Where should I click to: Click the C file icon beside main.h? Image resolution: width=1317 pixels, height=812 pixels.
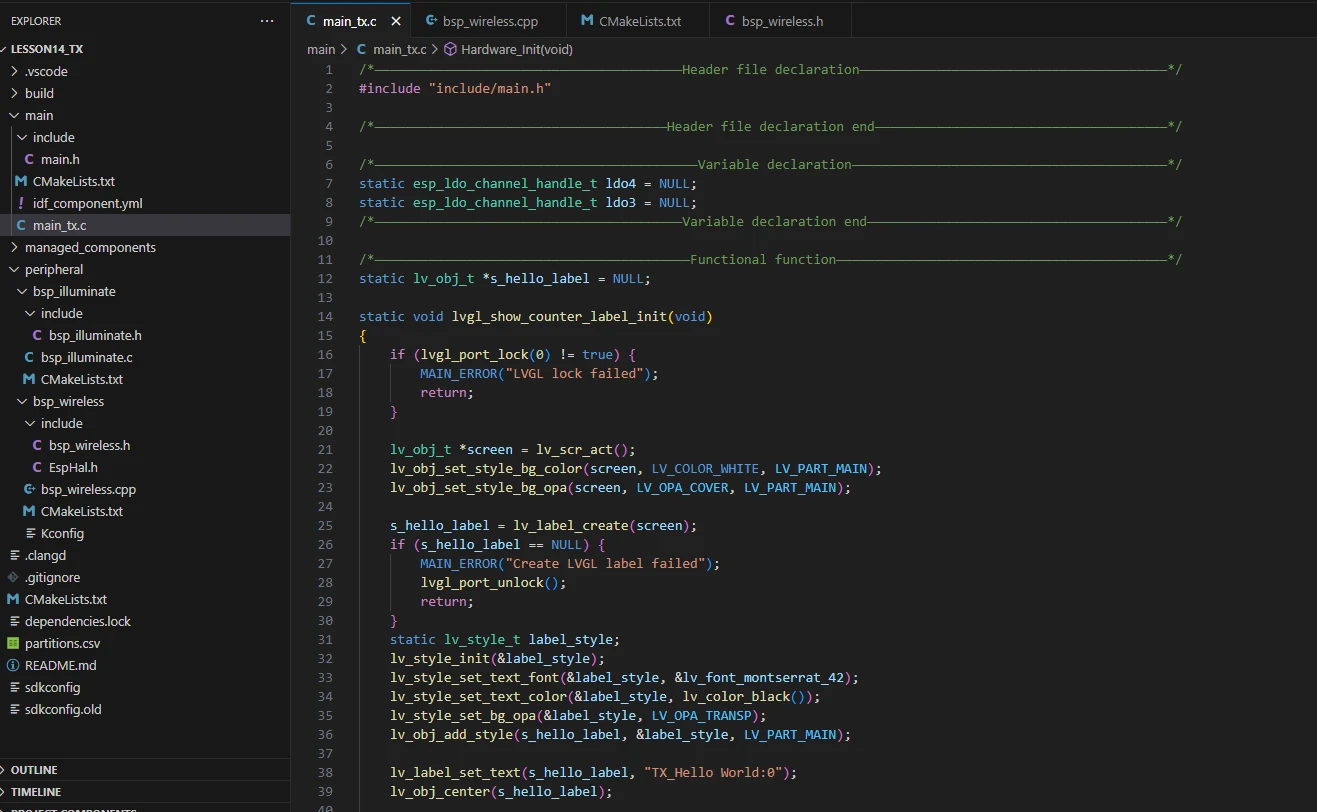coord(30,159)
